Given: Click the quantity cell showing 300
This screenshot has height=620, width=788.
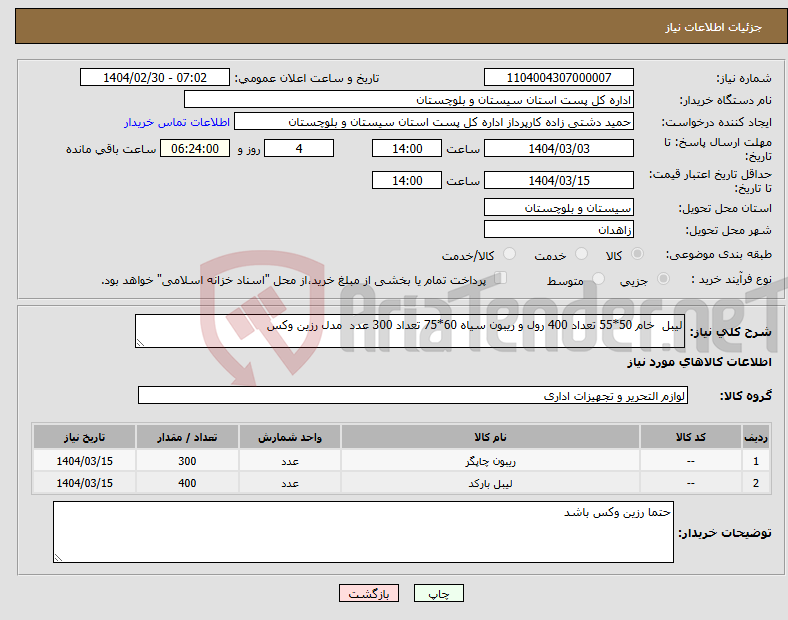Looking at the screenshot, I should 187,461.
